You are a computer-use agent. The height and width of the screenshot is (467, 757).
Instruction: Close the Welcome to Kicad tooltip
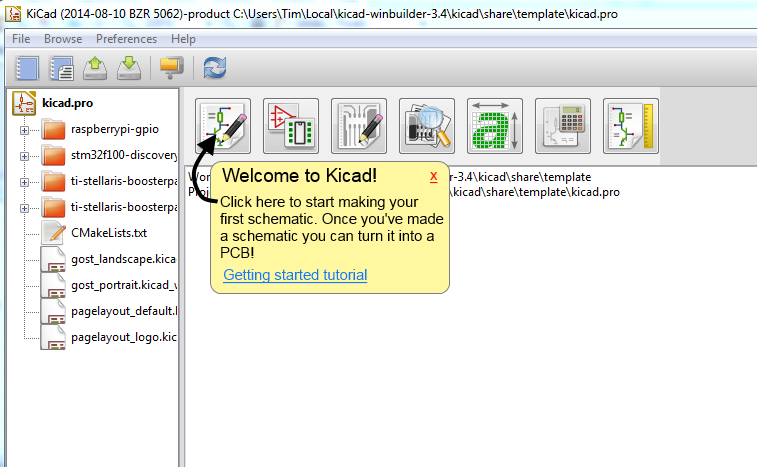pyautogui.click(x=434, y=177)
